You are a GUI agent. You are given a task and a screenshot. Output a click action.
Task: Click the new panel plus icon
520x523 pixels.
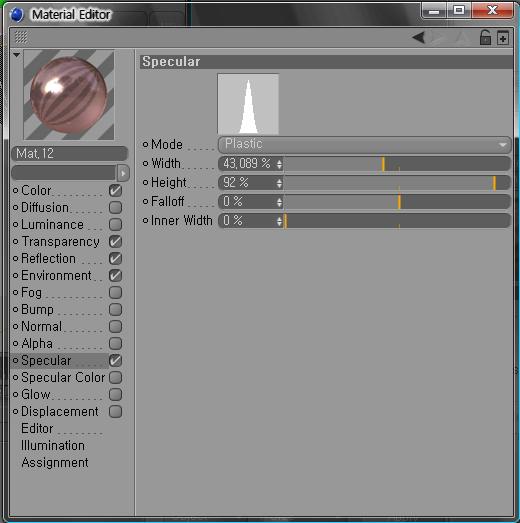point(503,37)
